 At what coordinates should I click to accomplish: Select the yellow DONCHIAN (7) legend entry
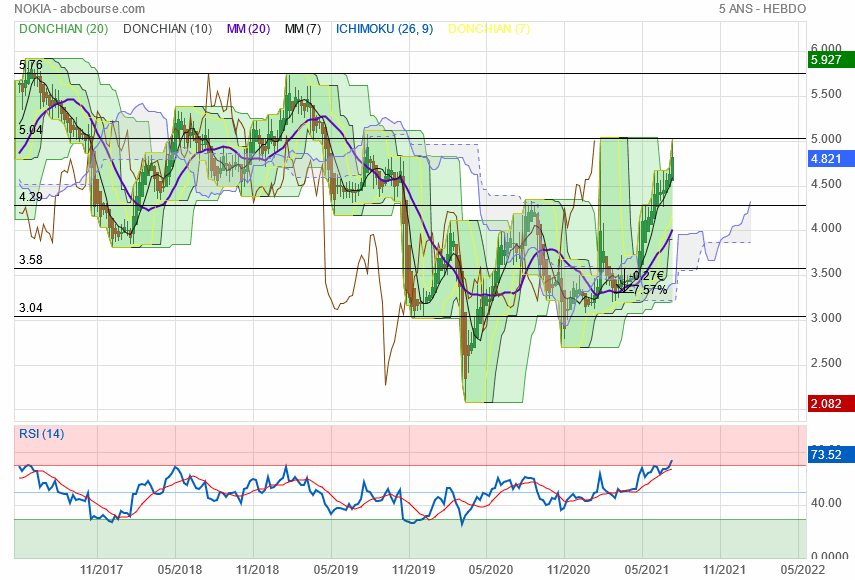point(489,29)
